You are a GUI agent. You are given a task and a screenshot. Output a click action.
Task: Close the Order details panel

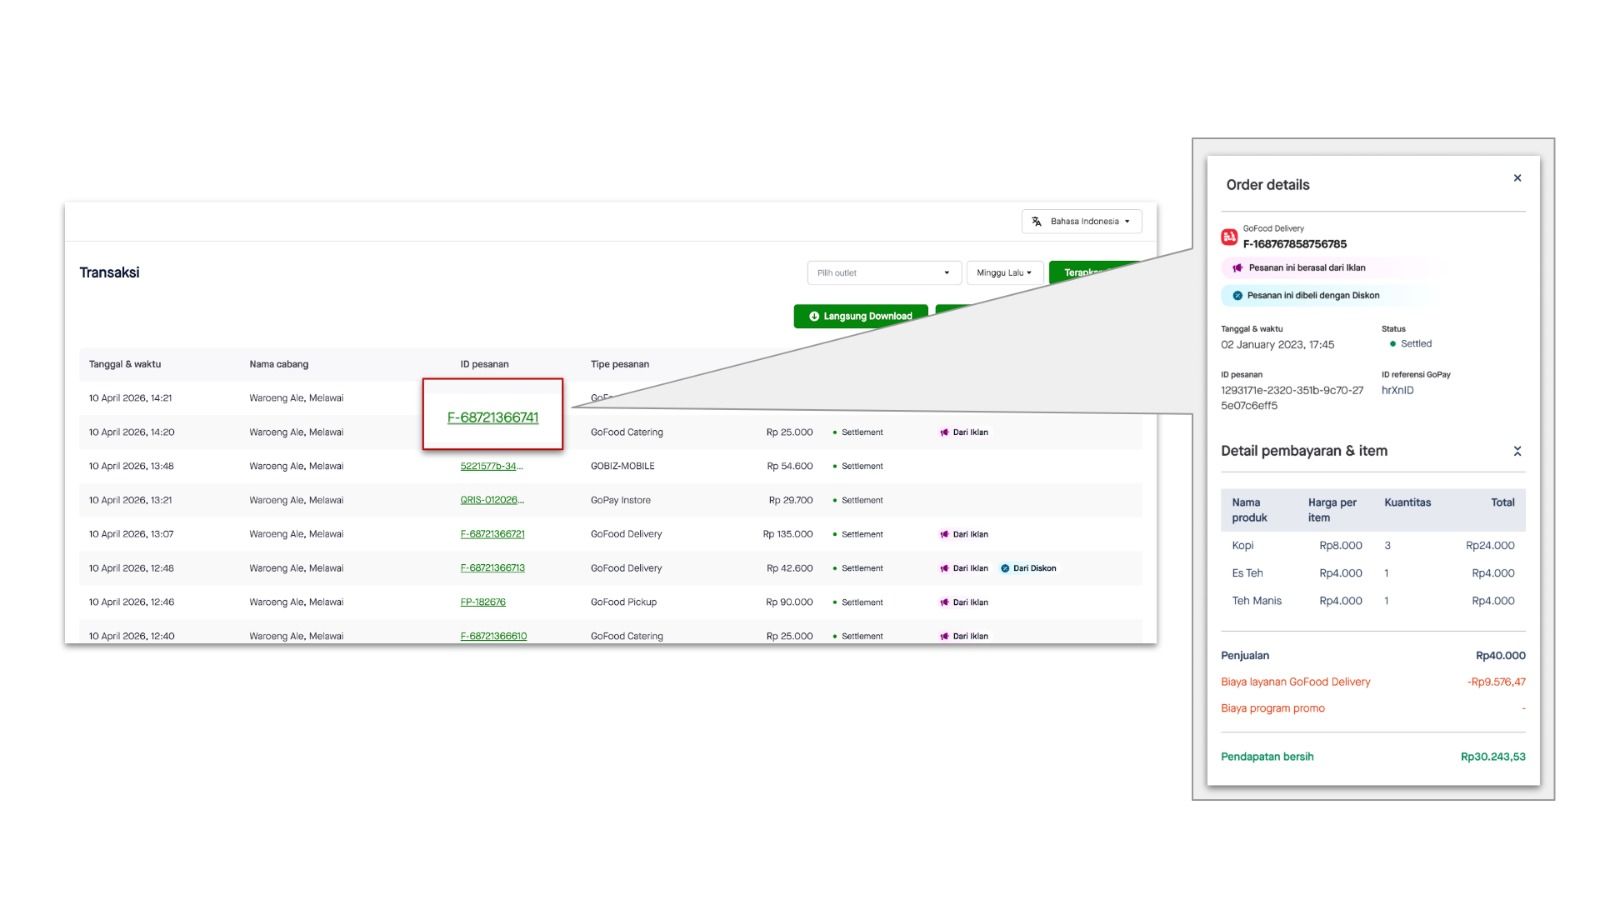(x=1517, y=178)
